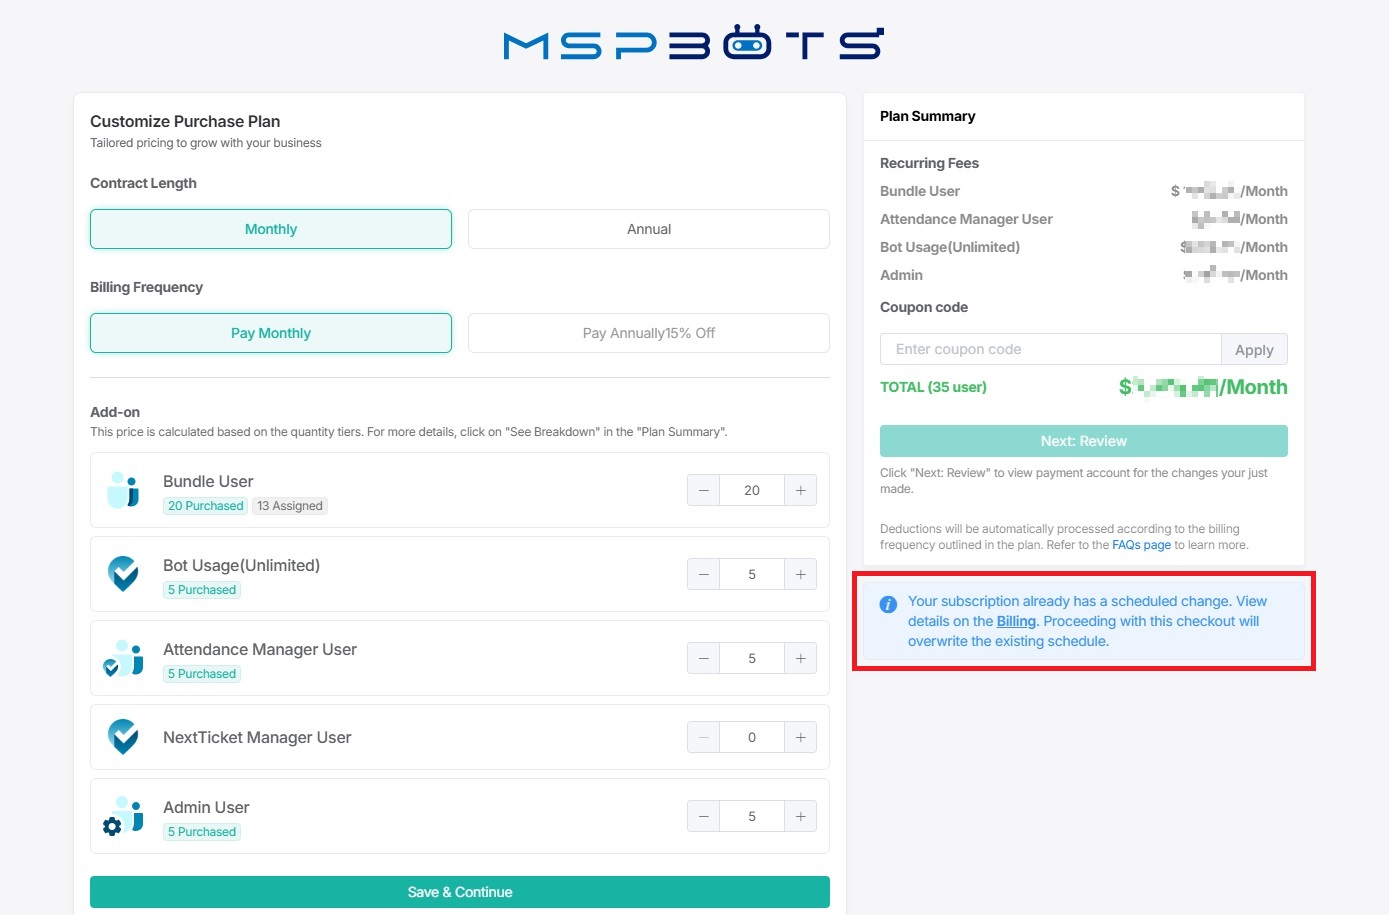Screen dimensions: 1389x915
Task: Select Pay Monthly billing frequency
Action: 271,333
